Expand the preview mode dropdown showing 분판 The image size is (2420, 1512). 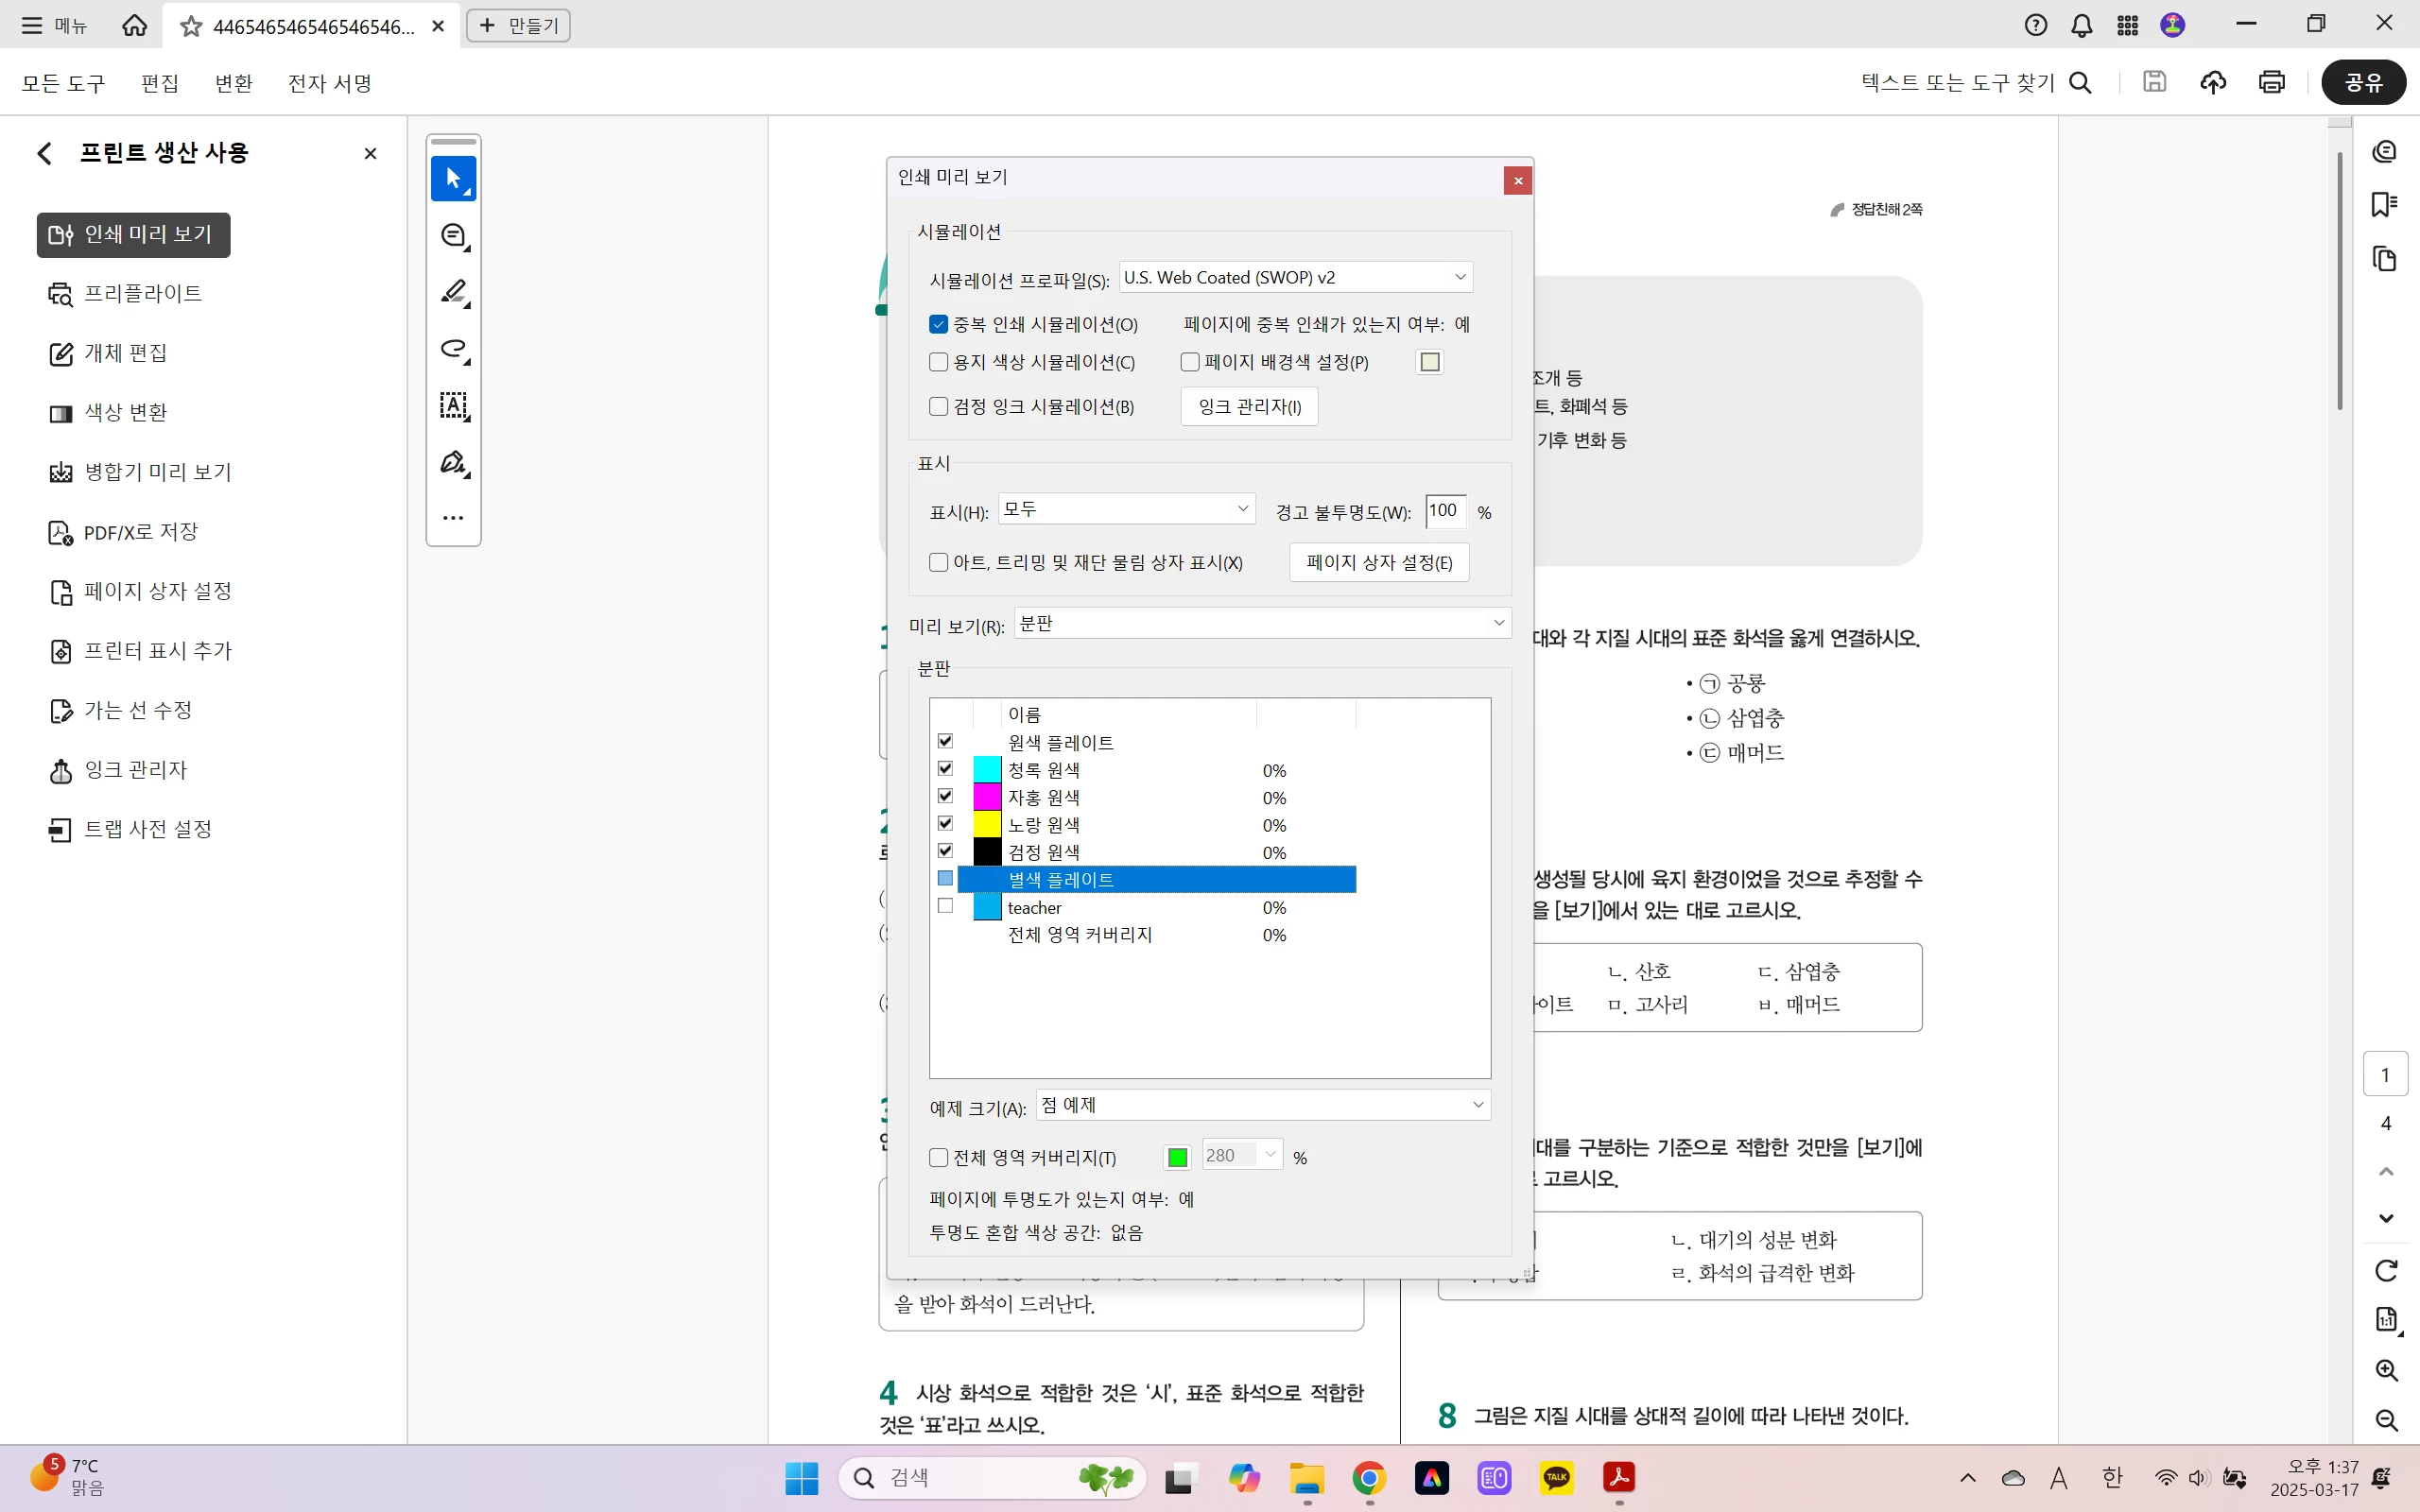click(1261, 623)
